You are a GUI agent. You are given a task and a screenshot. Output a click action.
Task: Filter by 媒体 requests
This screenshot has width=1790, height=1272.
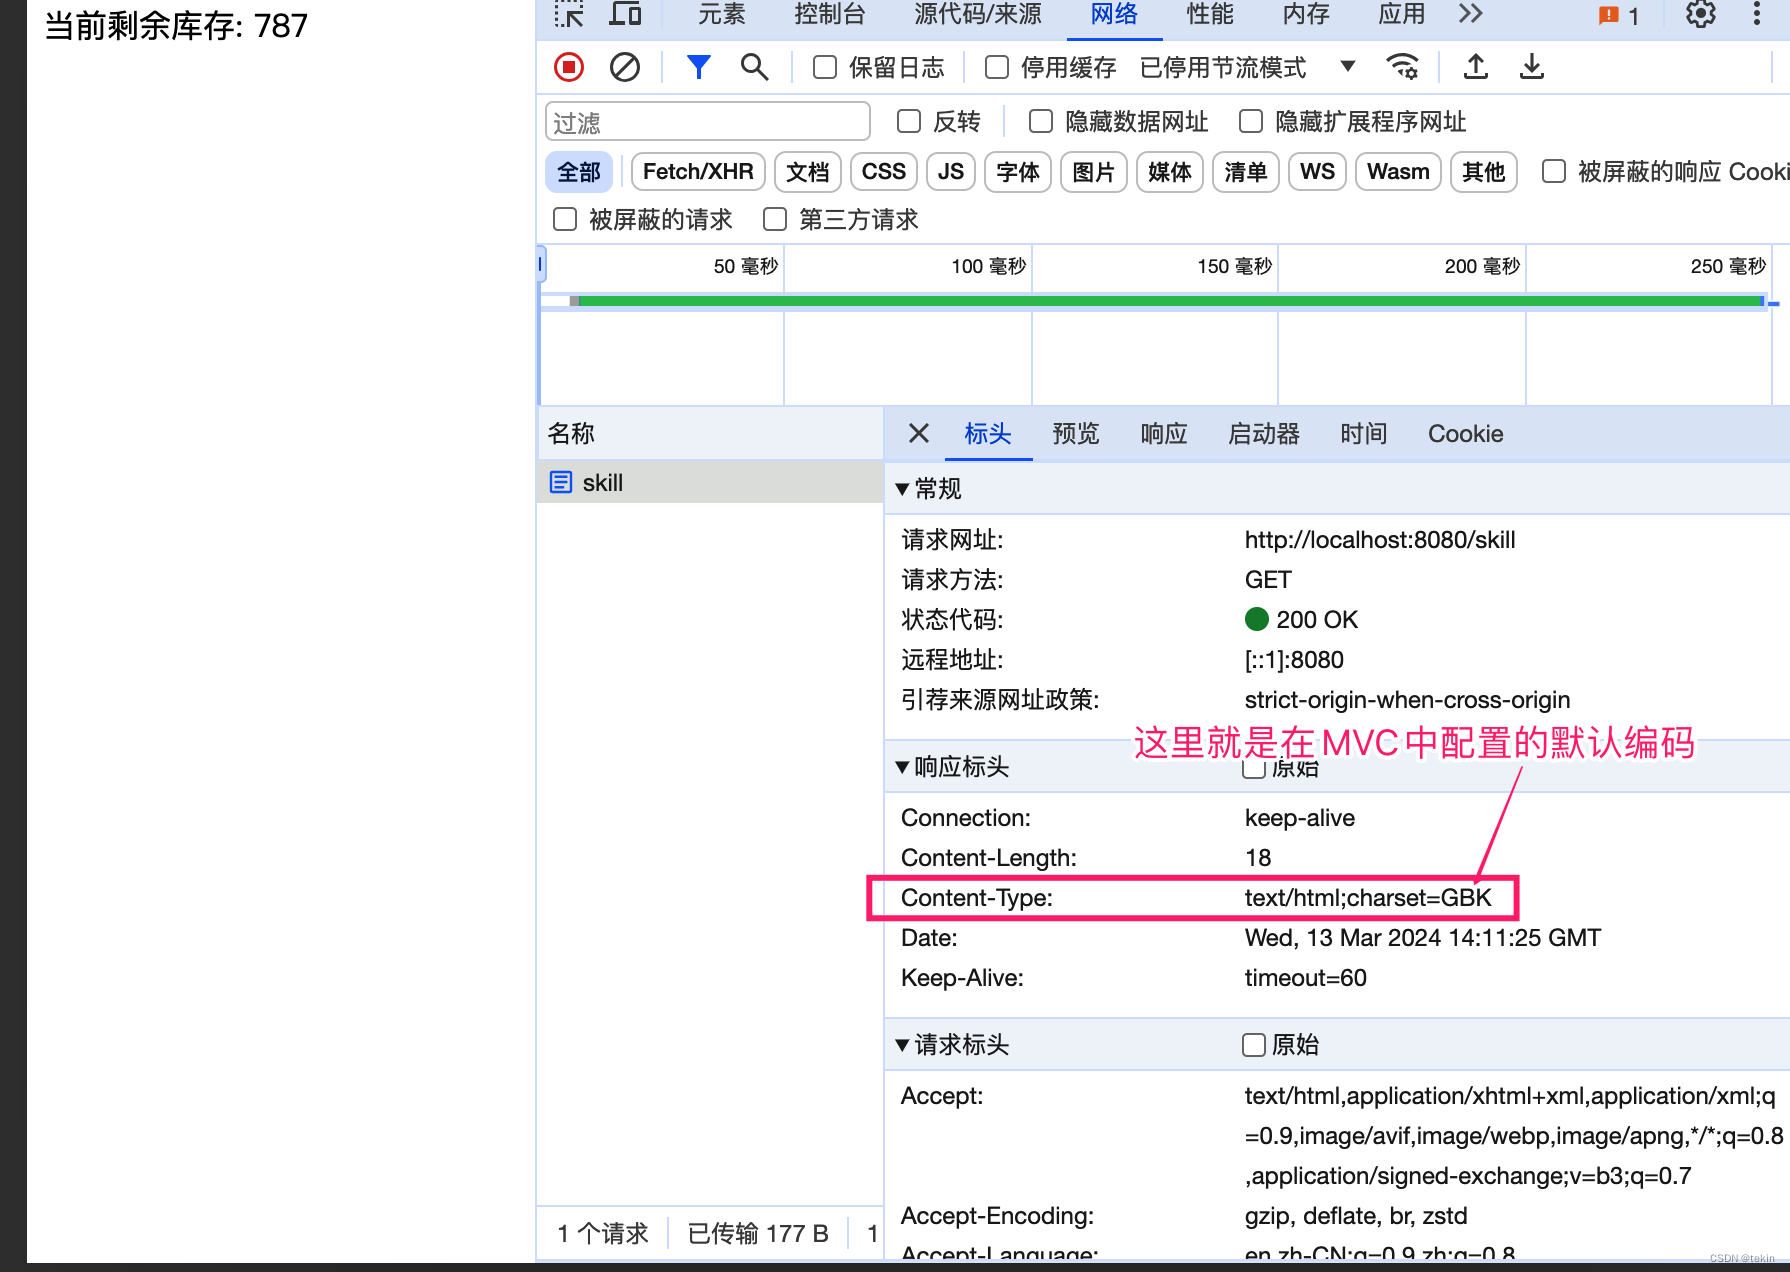pos(1170,172)
